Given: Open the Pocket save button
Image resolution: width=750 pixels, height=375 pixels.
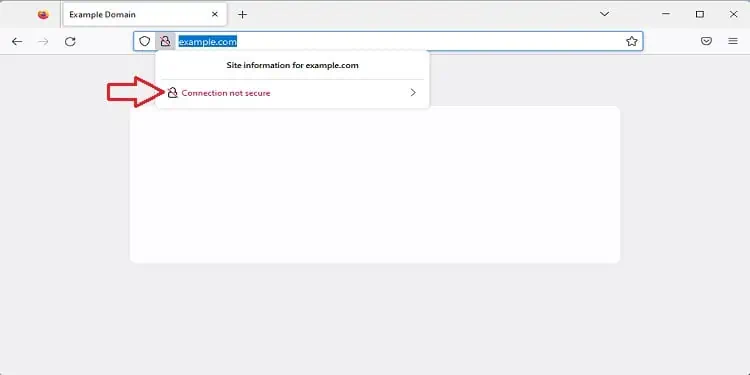Looking at the screenshot, I should 706,41.
